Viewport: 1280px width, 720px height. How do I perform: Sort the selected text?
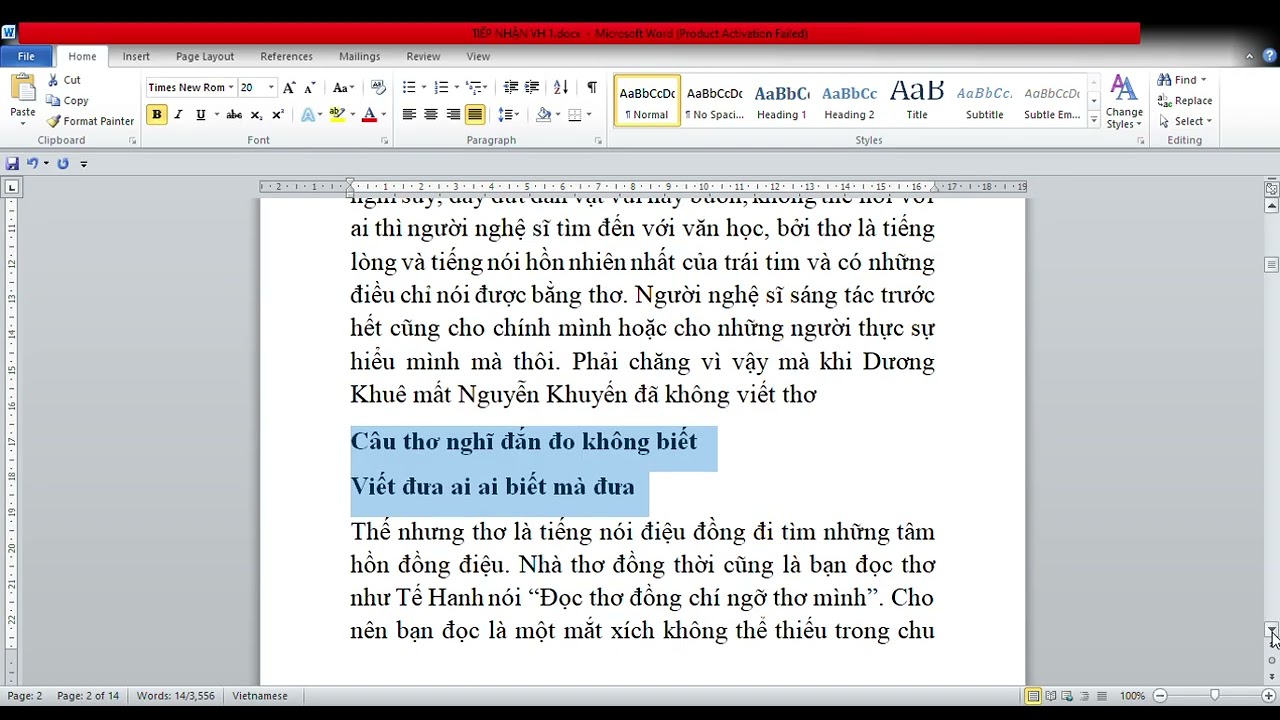(x=561, y=87)
